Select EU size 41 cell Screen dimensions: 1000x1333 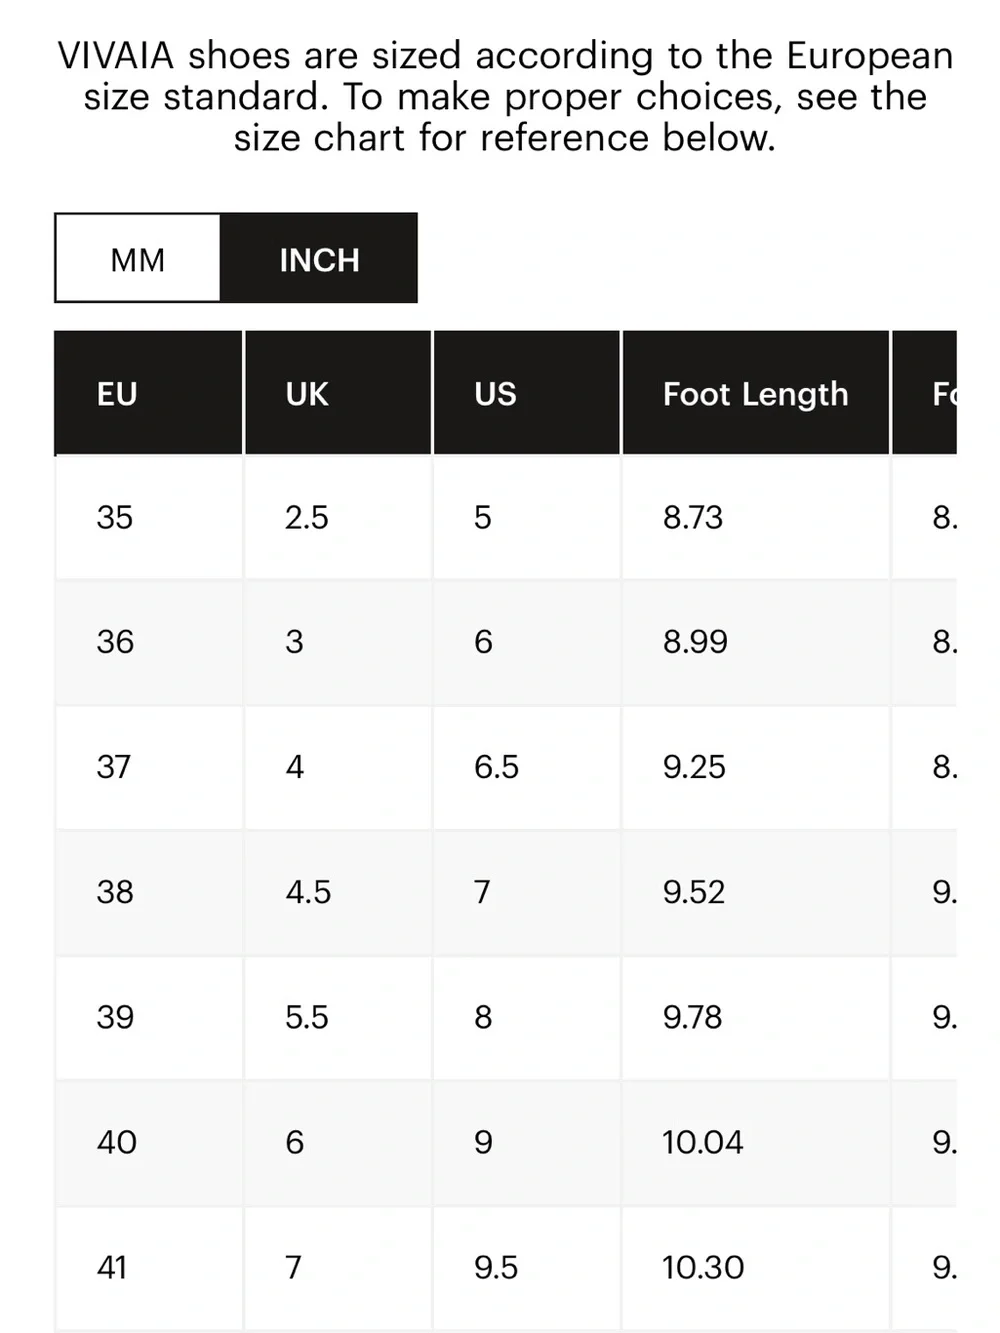click(148, 1267)
